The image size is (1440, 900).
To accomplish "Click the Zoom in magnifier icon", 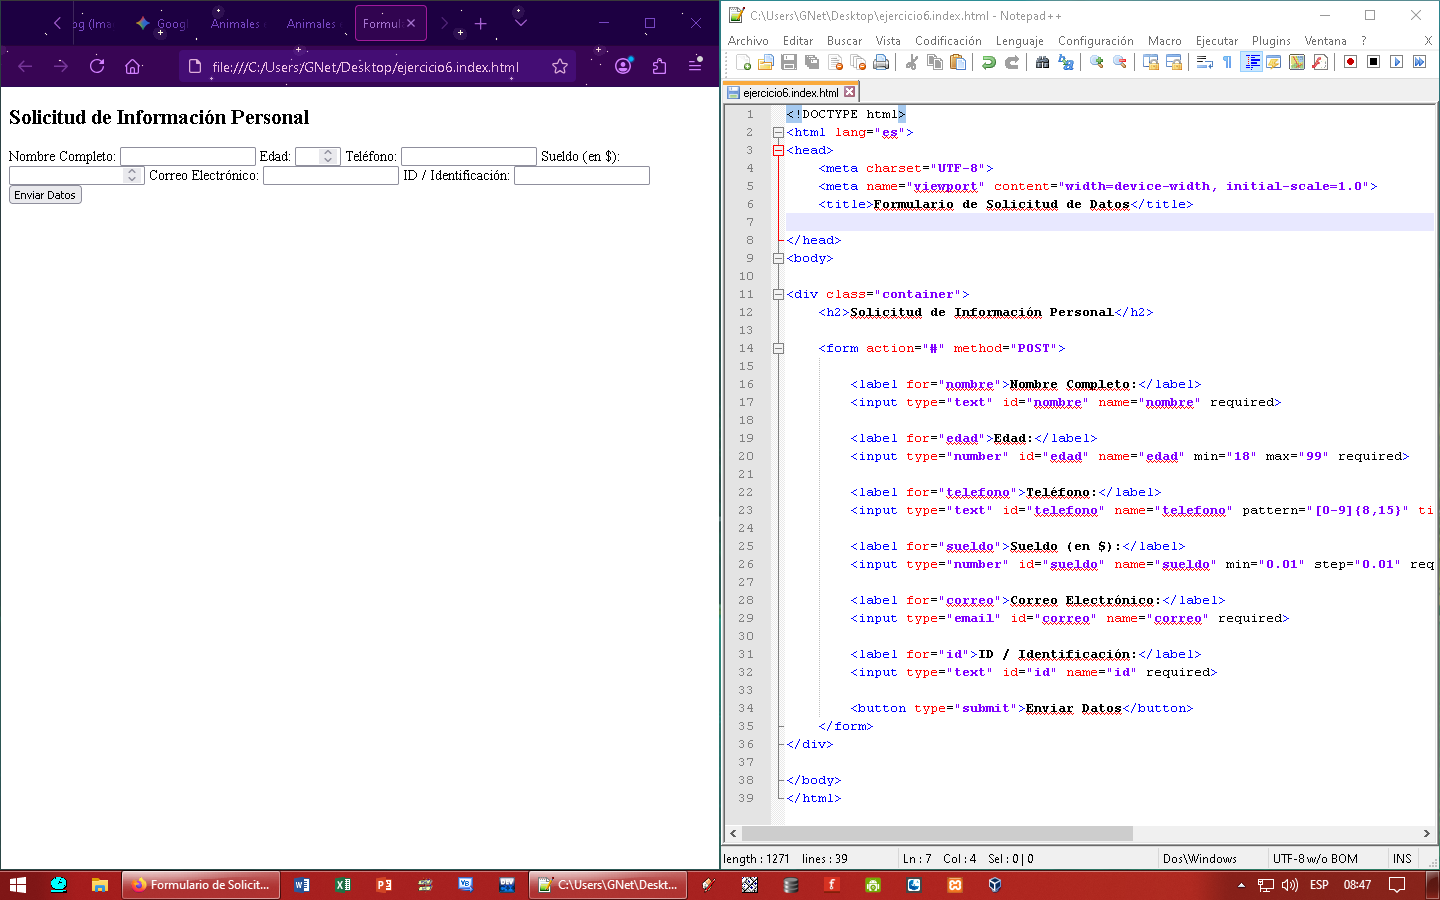I will [1096, 63].
